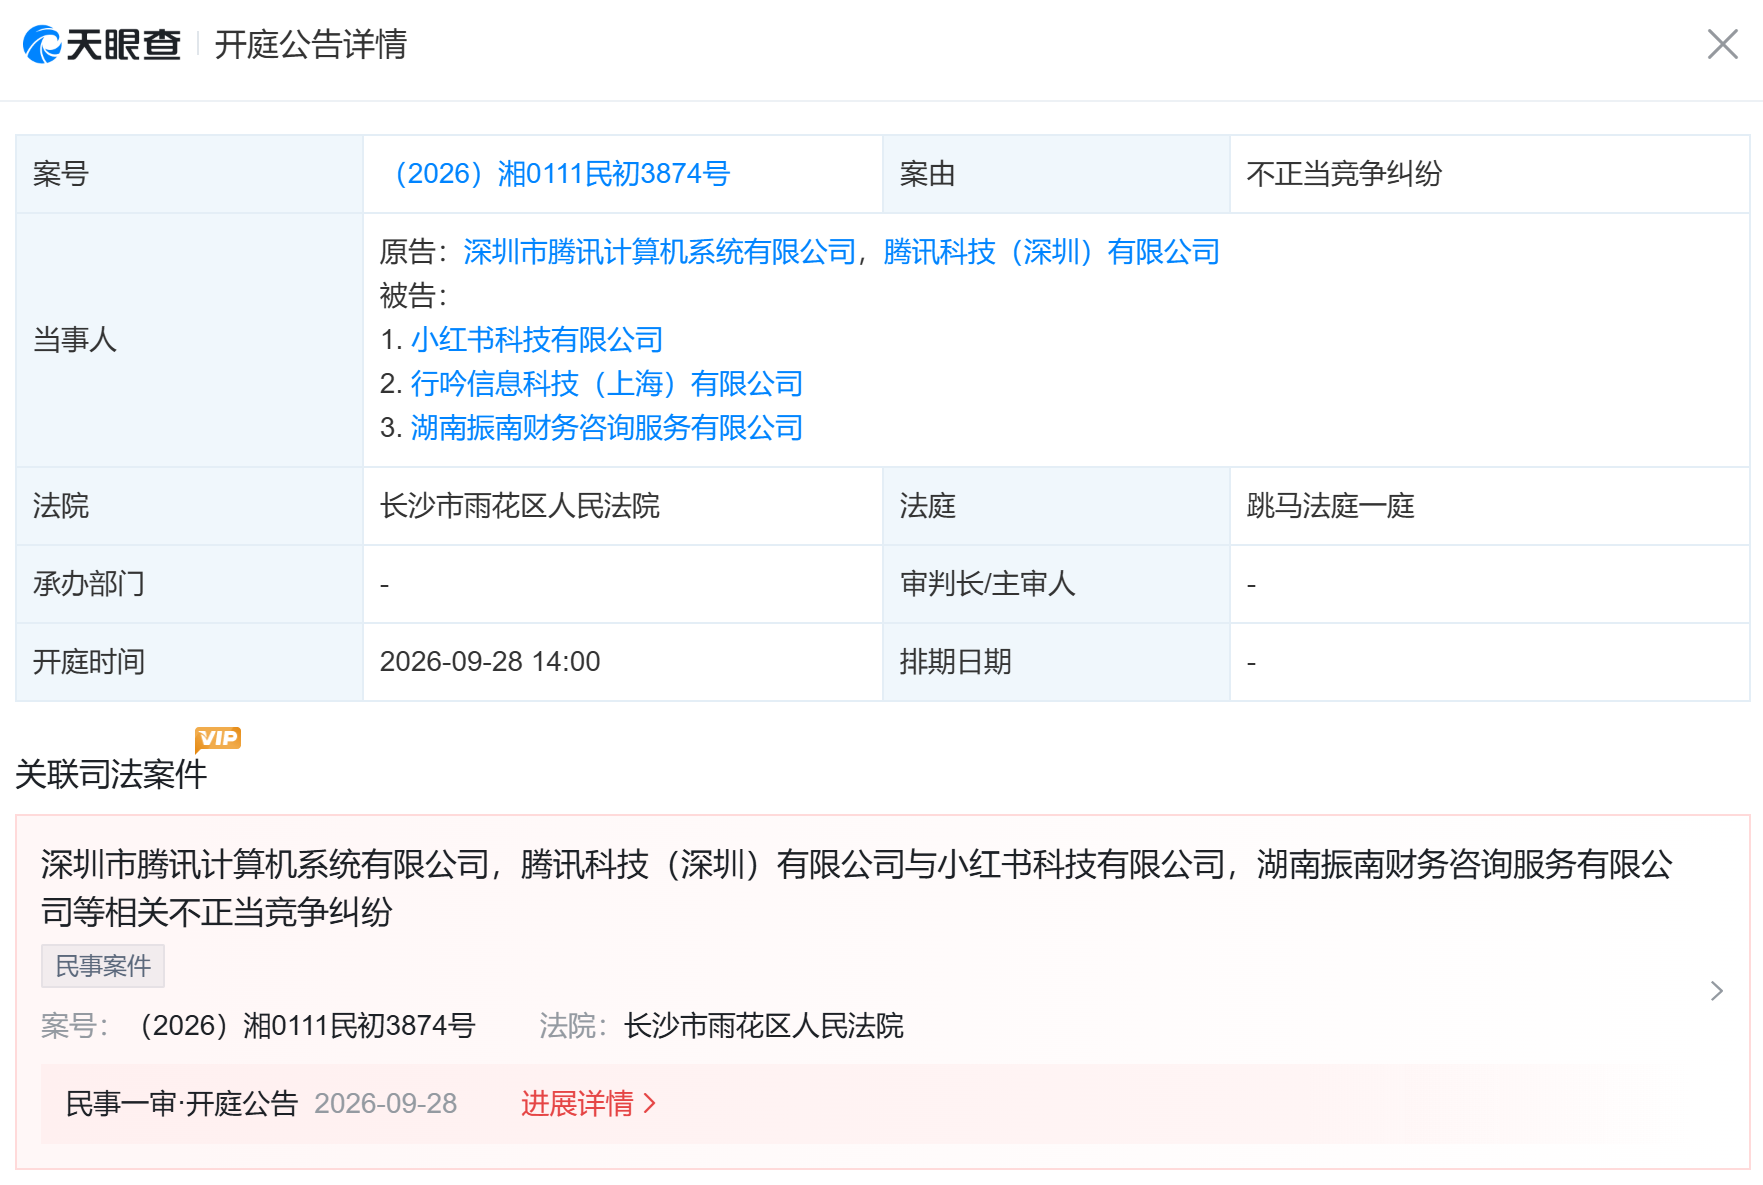The image size is (1763, 1185).
Task: Open plaintiff 深圳市腾讯计算机系统有限公司 link
Action: coord(660,252)
